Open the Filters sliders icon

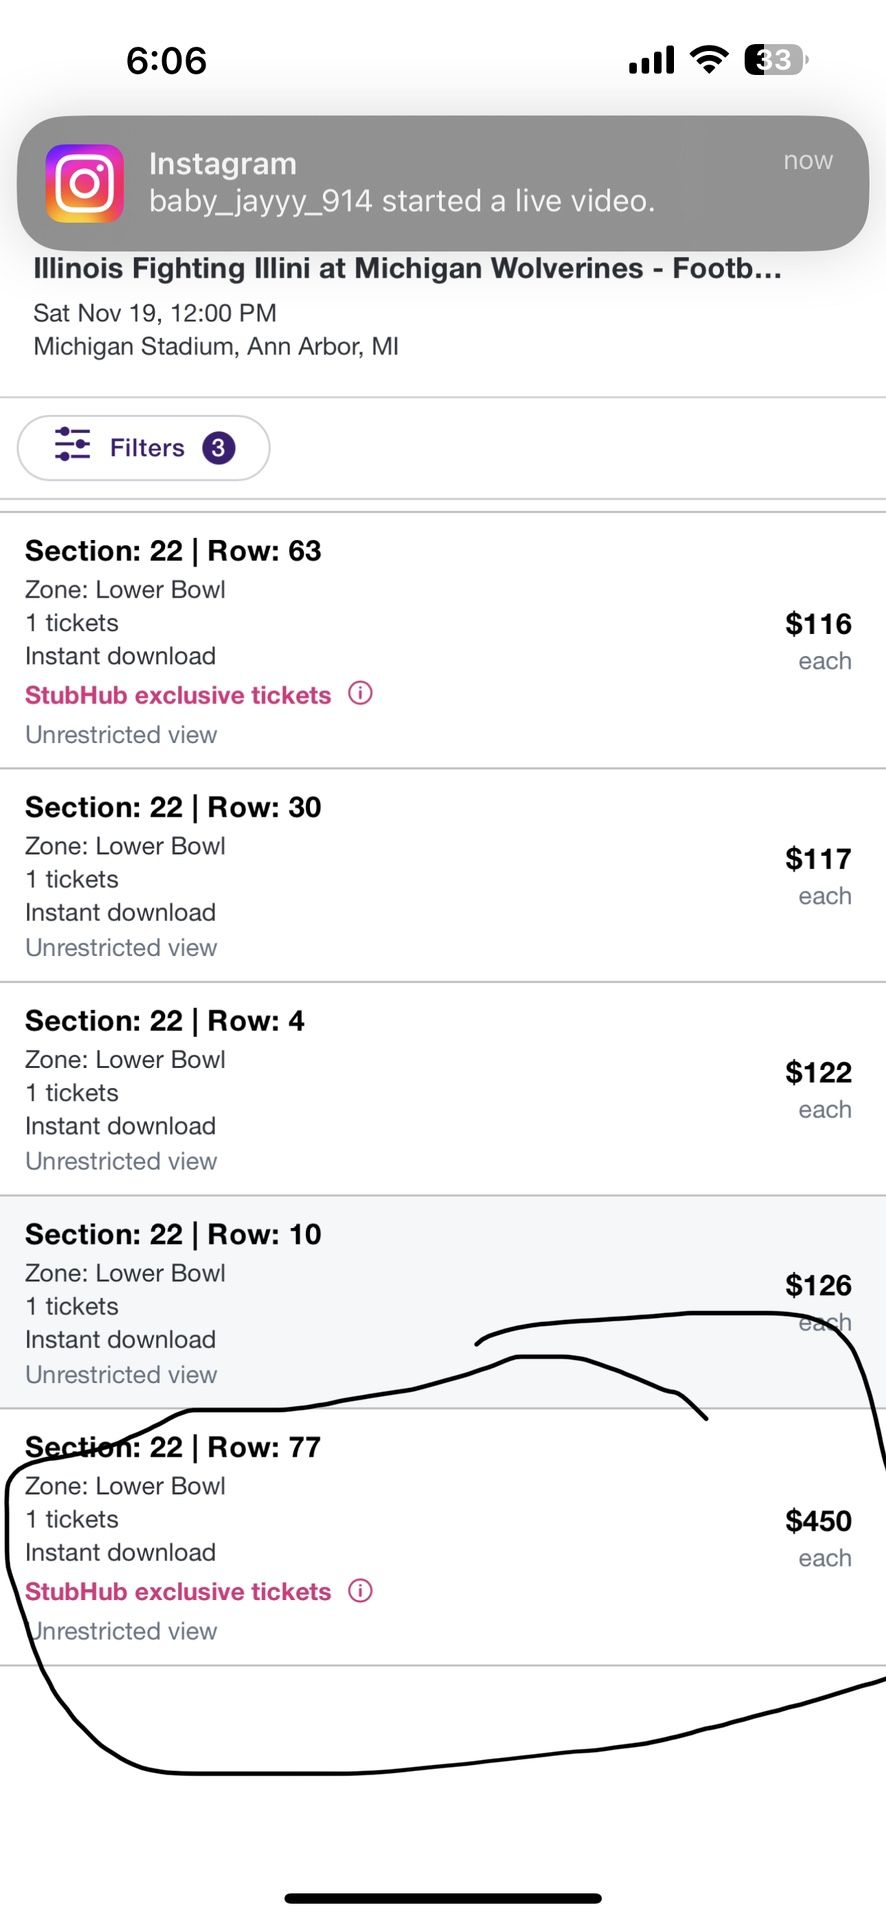pos(72,444)
